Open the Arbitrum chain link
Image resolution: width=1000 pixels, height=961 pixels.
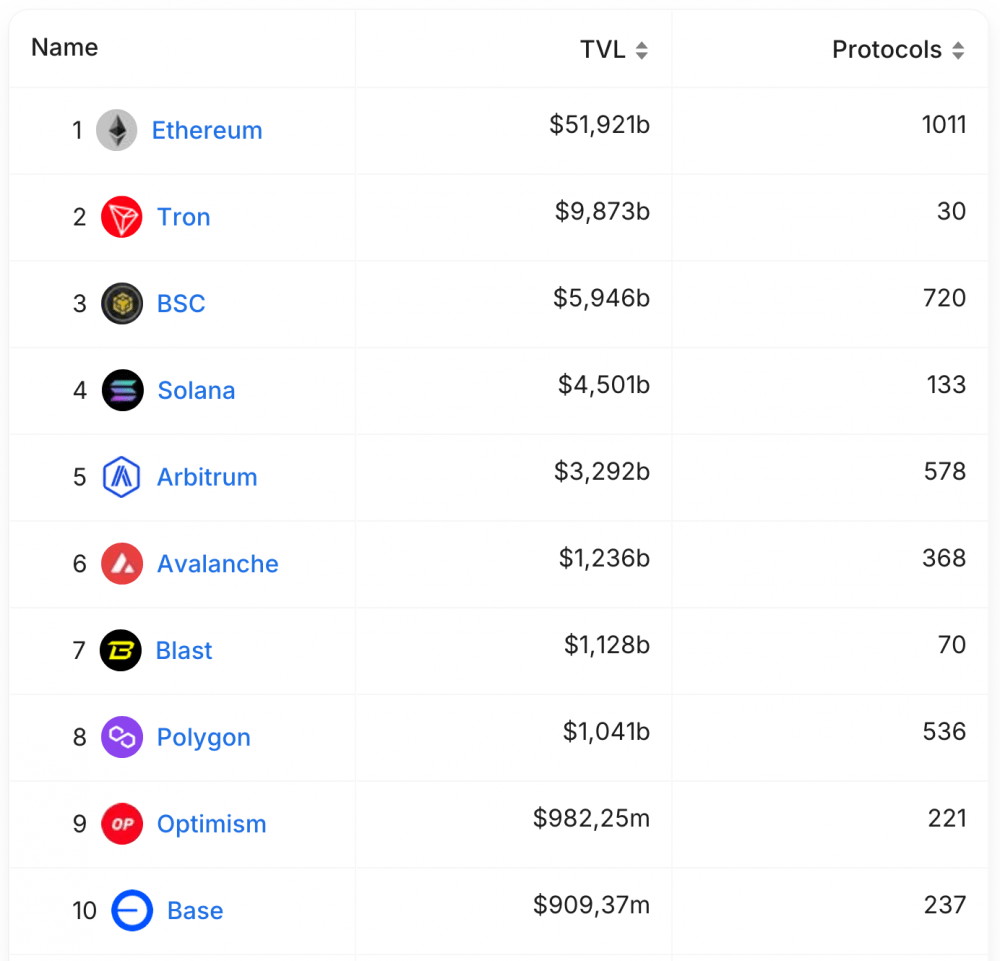(207, 477)
